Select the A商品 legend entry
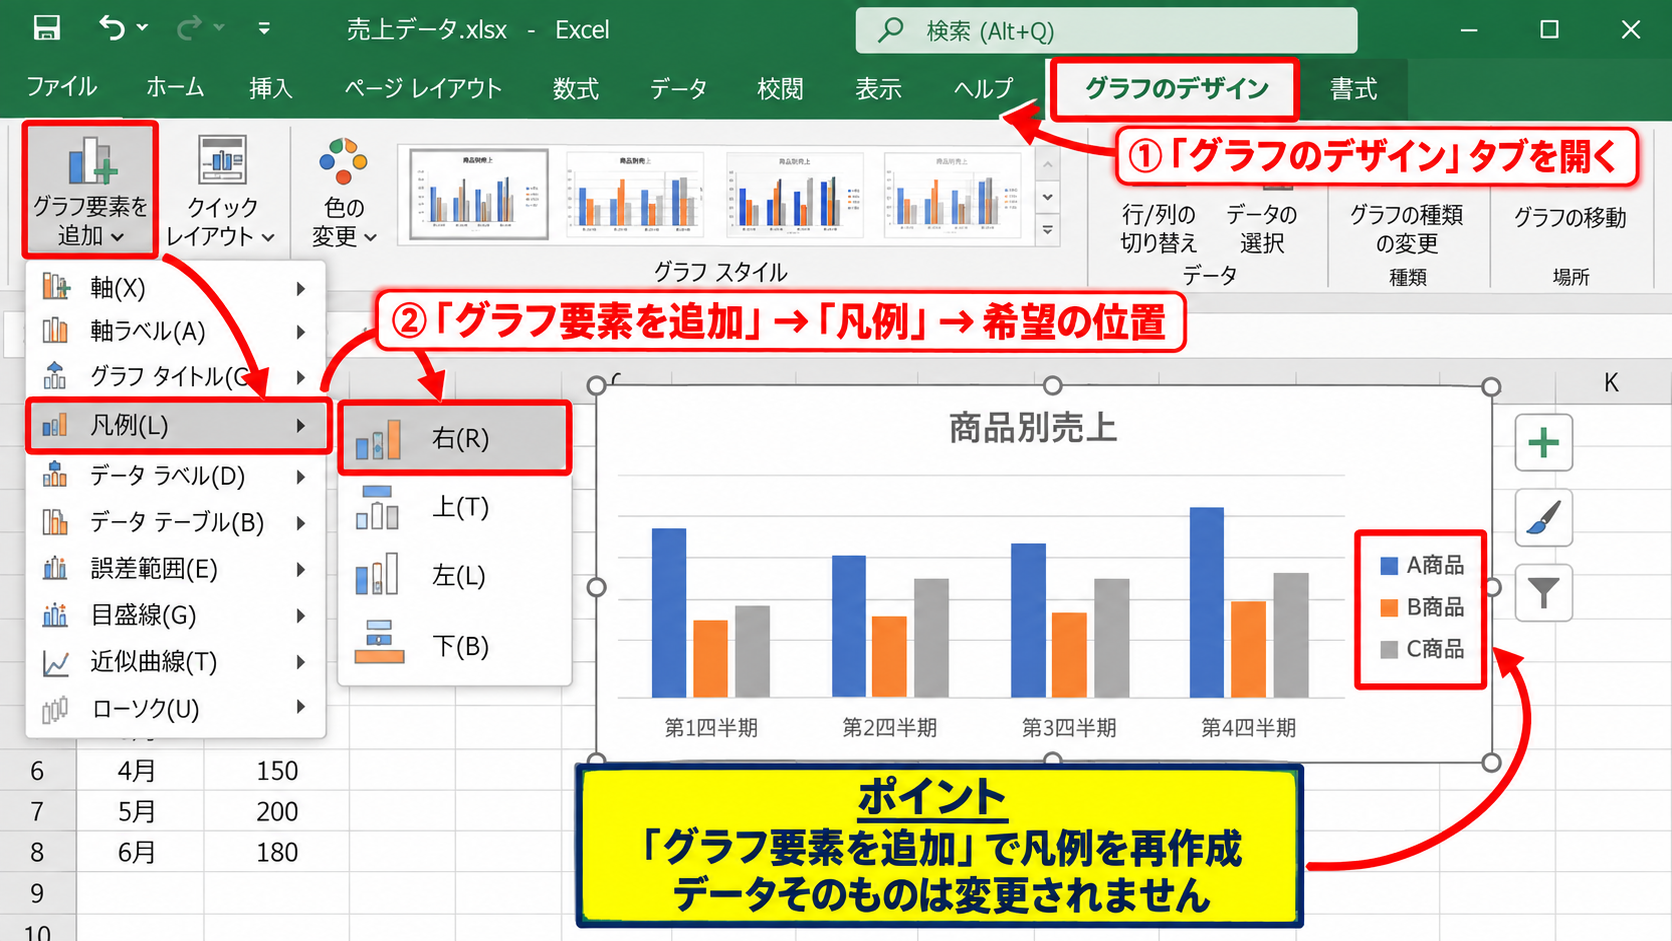This screenshot has height=941, width=1672. coord(1421,565)
